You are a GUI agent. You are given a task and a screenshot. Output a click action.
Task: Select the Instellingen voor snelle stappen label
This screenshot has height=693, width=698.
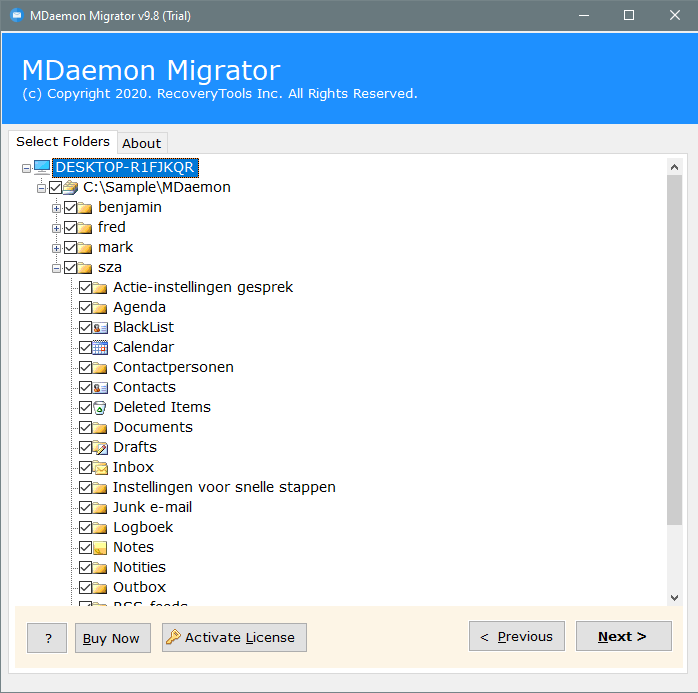[224, 487]
